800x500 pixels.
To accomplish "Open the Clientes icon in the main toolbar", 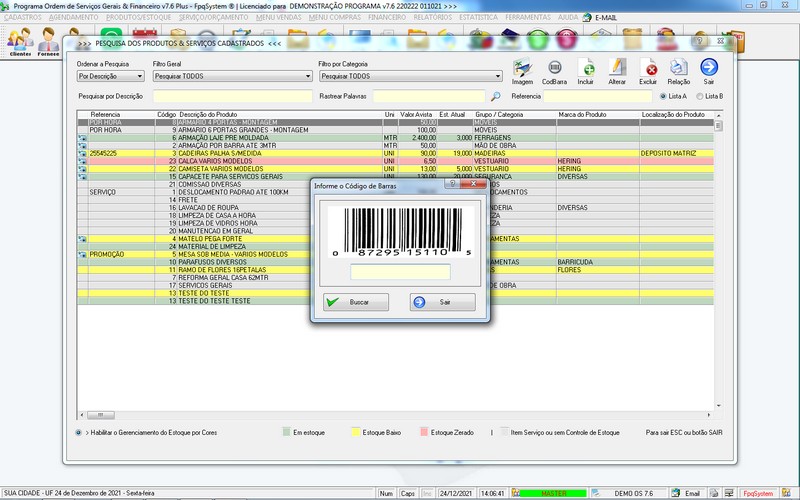I will pos(20,43).
